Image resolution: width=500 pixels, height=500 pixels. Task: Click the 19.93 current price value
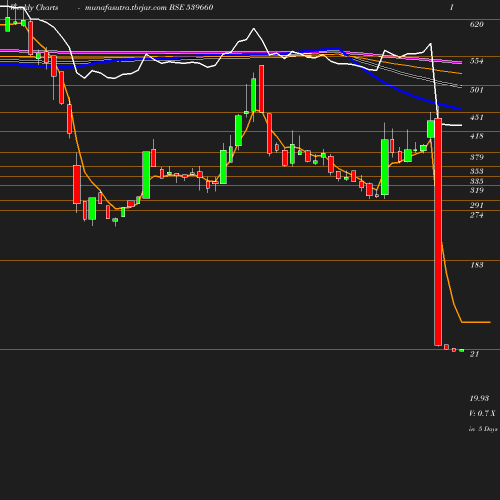[479, 398]
